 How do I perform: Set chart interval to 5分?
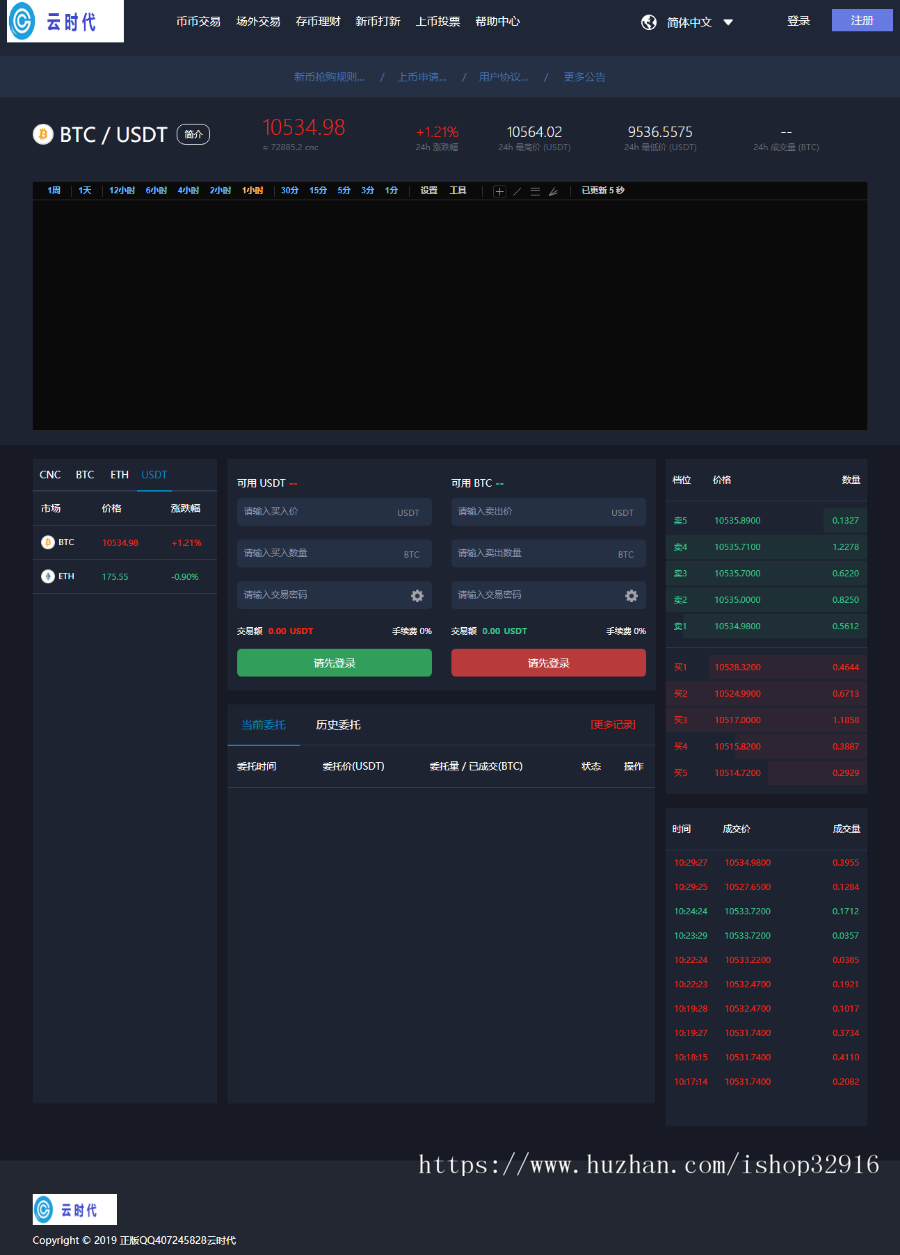click(x=344, y=190)
